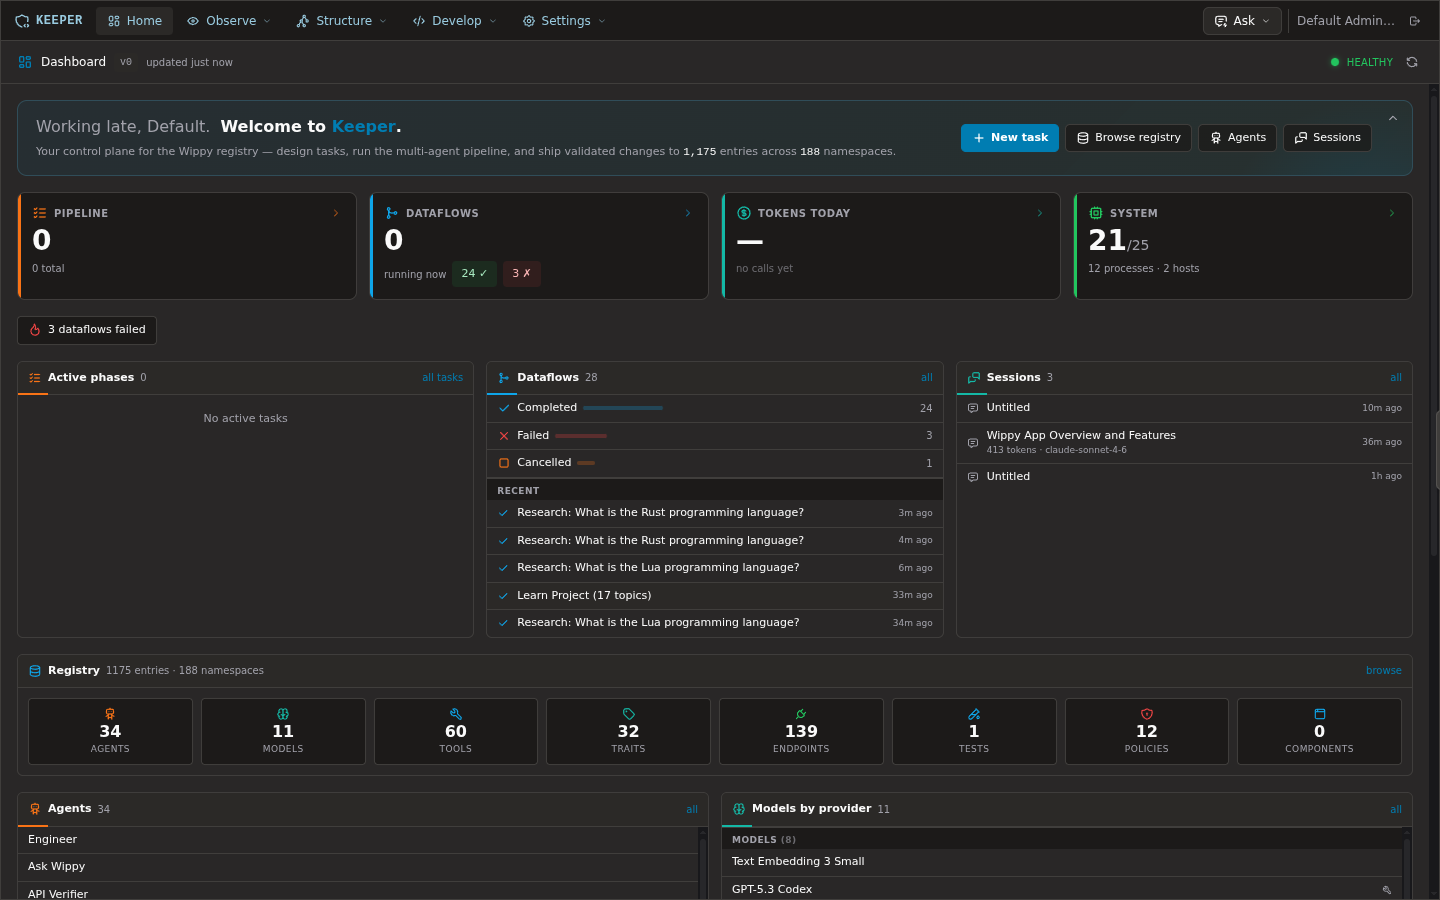Image resolution: width=1440 pixels, height=900 pixels.
Task: Open all link in Agents panel
Action: 692,810
